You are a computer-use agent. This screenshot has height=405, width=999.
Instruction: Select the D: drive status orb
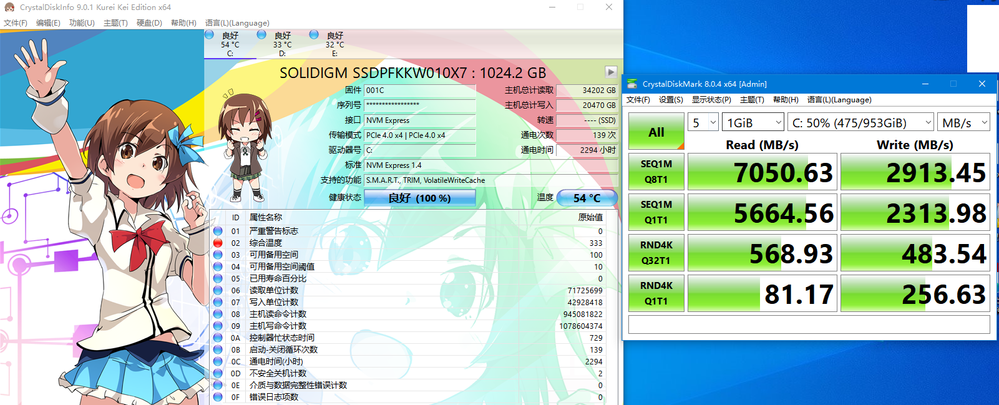point(261,36)
